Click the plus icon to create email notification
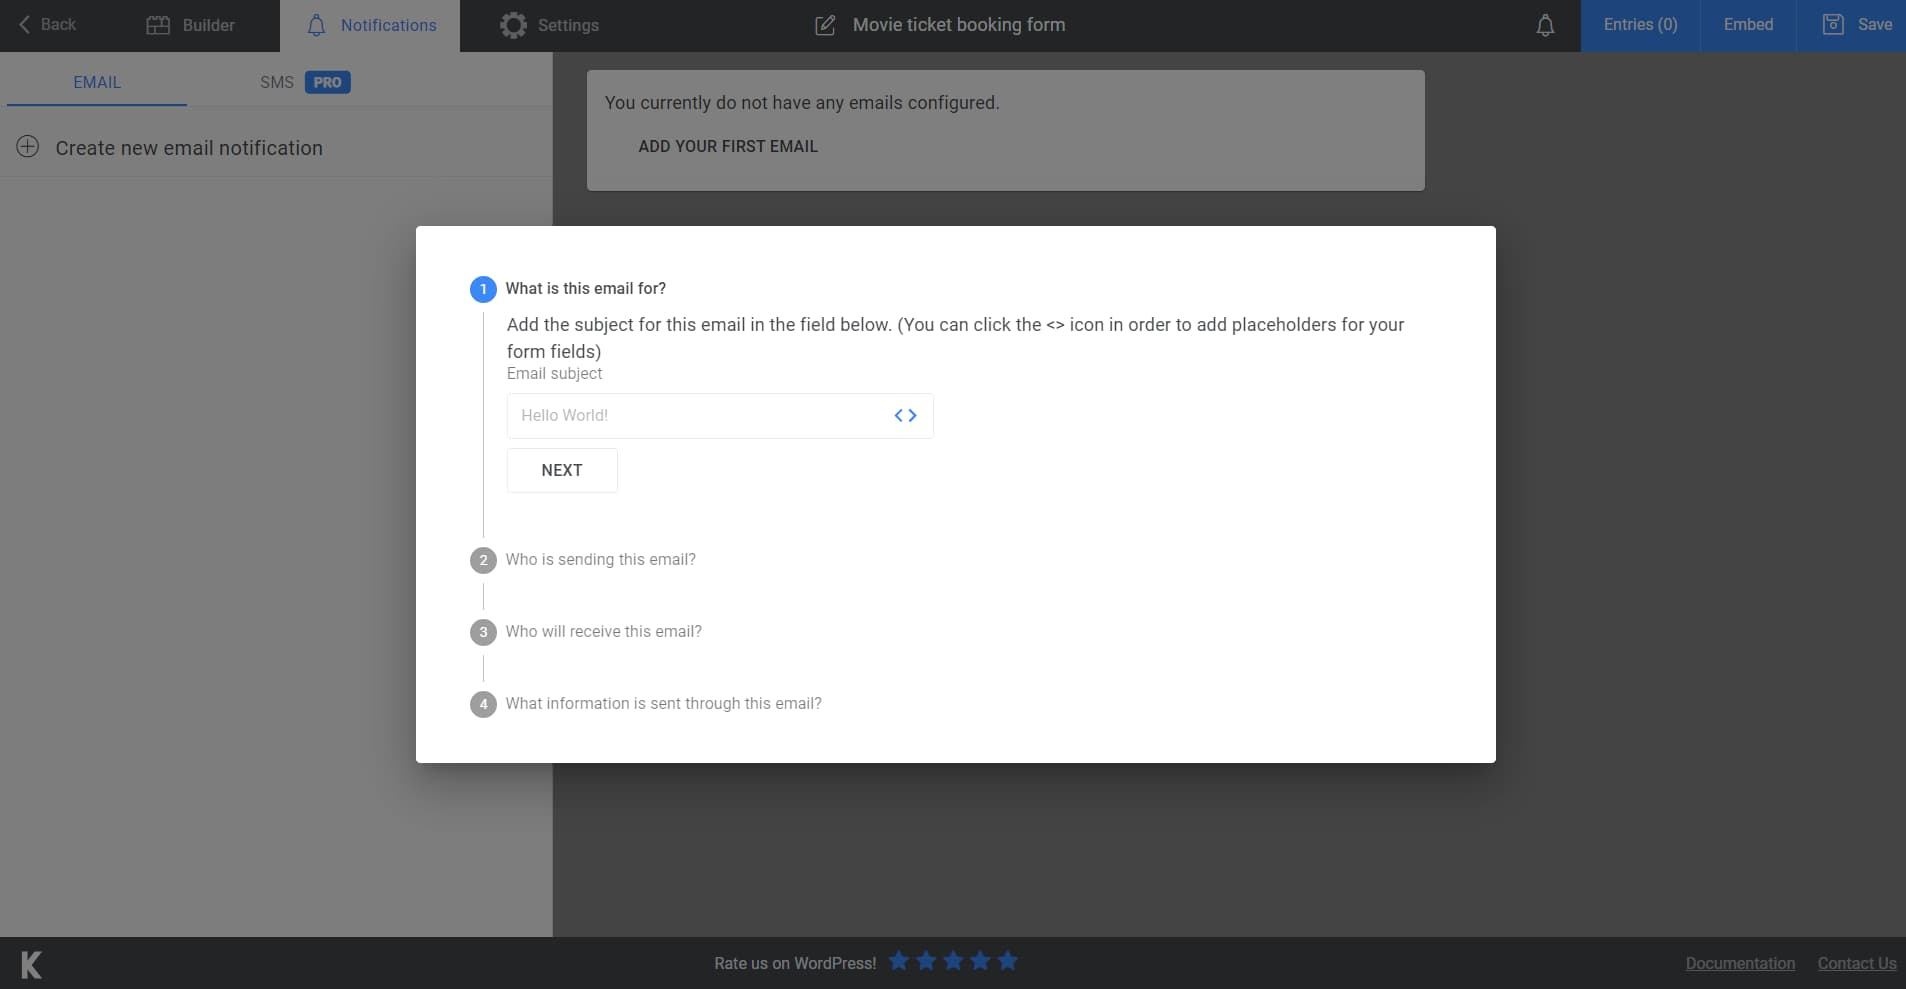 28,147
